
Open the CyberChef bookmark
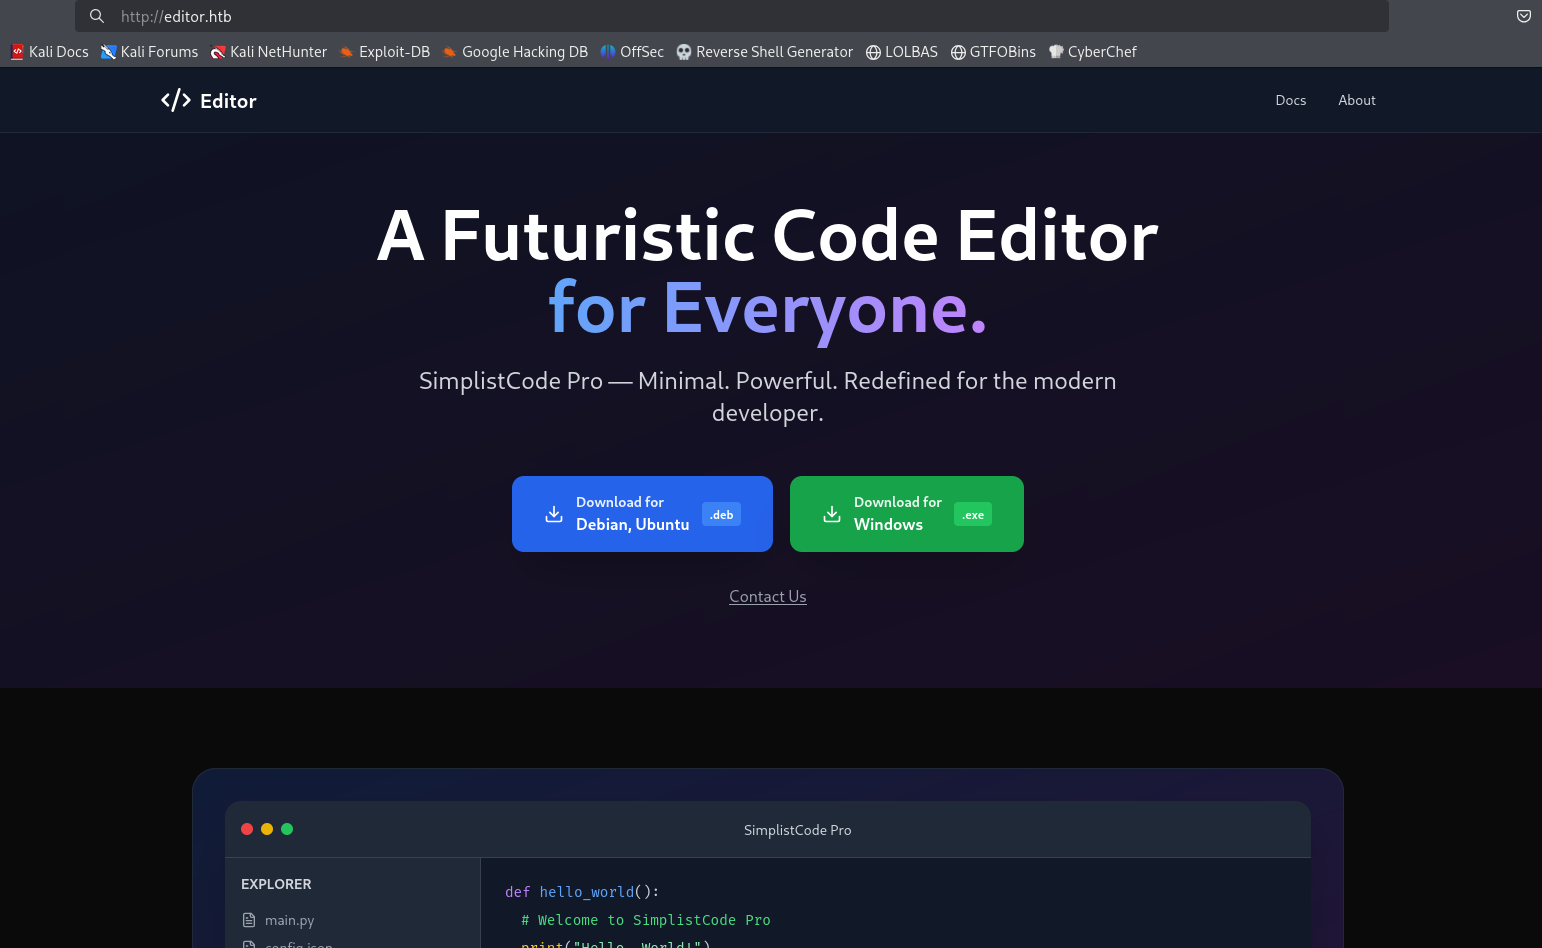pos(1092,52)
